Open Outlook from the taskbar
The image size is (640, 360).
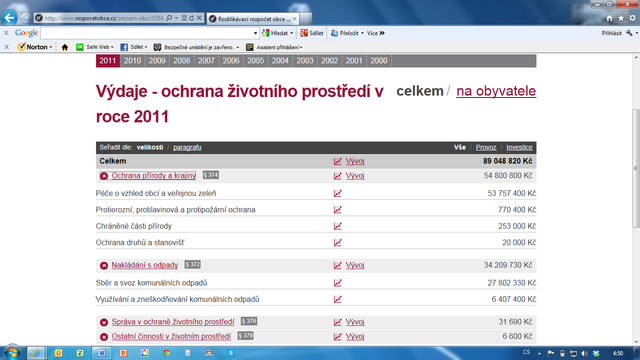tap(58, 353)
